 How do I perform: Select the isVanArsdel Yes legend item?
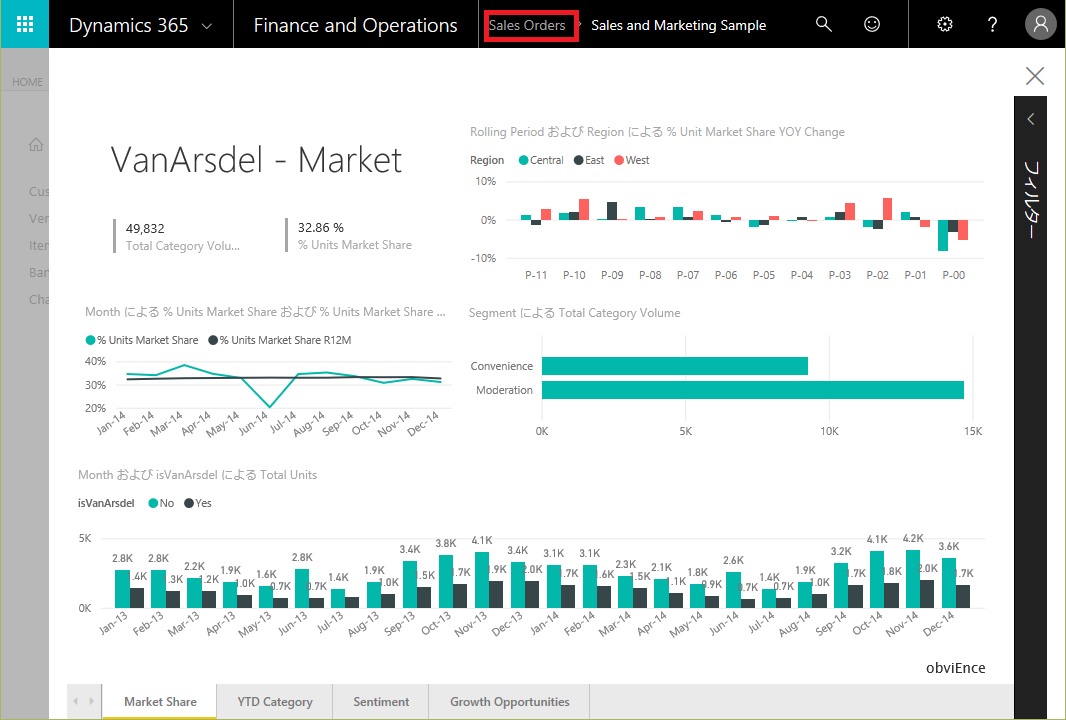pyautogui.click(x=198, y=503)
